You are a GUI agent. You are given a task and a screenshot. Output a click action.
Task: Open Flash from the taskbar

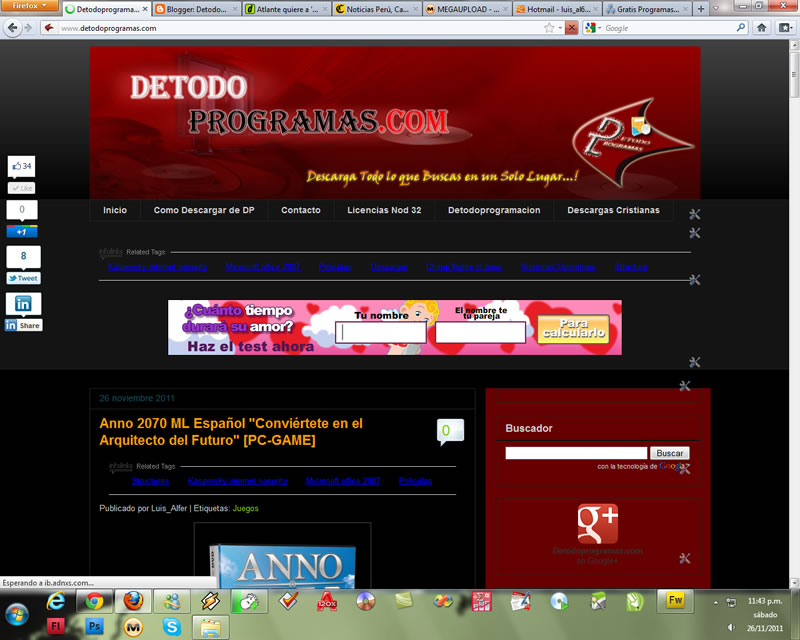56,626
